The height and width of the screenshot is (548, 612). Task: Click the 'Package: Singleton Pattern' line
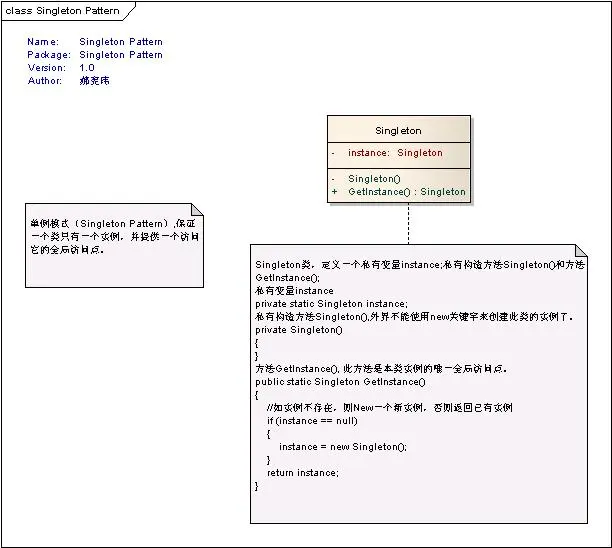click(95, 55)
